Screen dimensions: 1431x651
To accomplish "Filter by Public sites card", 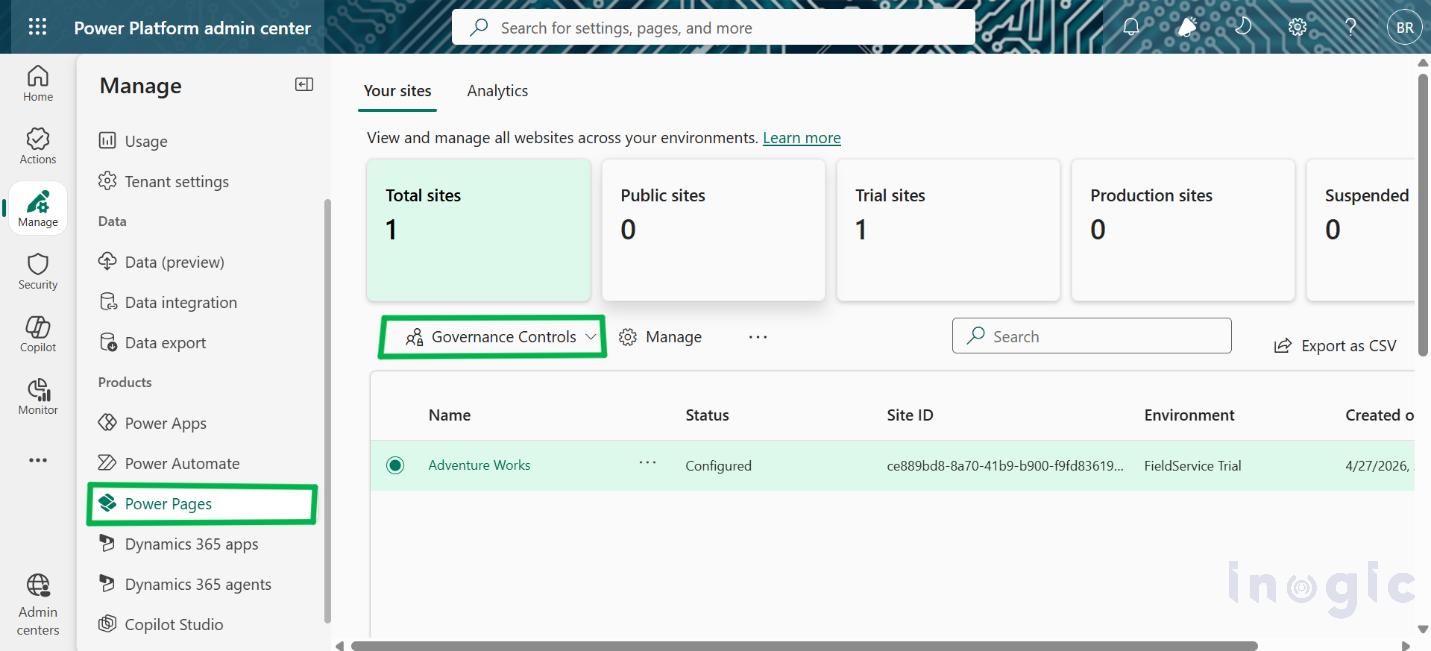I will (x=714, y=230).
